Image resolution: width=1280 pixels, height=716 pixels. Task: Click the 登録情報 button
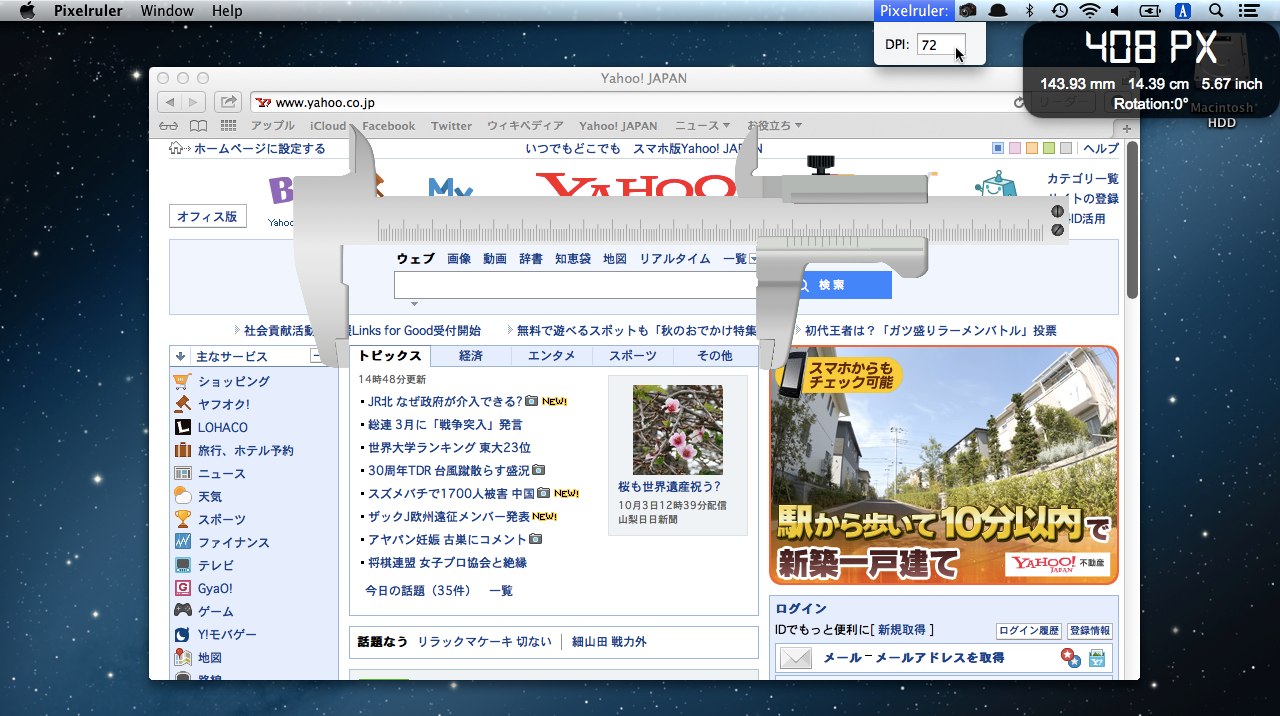pyautogui.click(x=1089, y=631)
